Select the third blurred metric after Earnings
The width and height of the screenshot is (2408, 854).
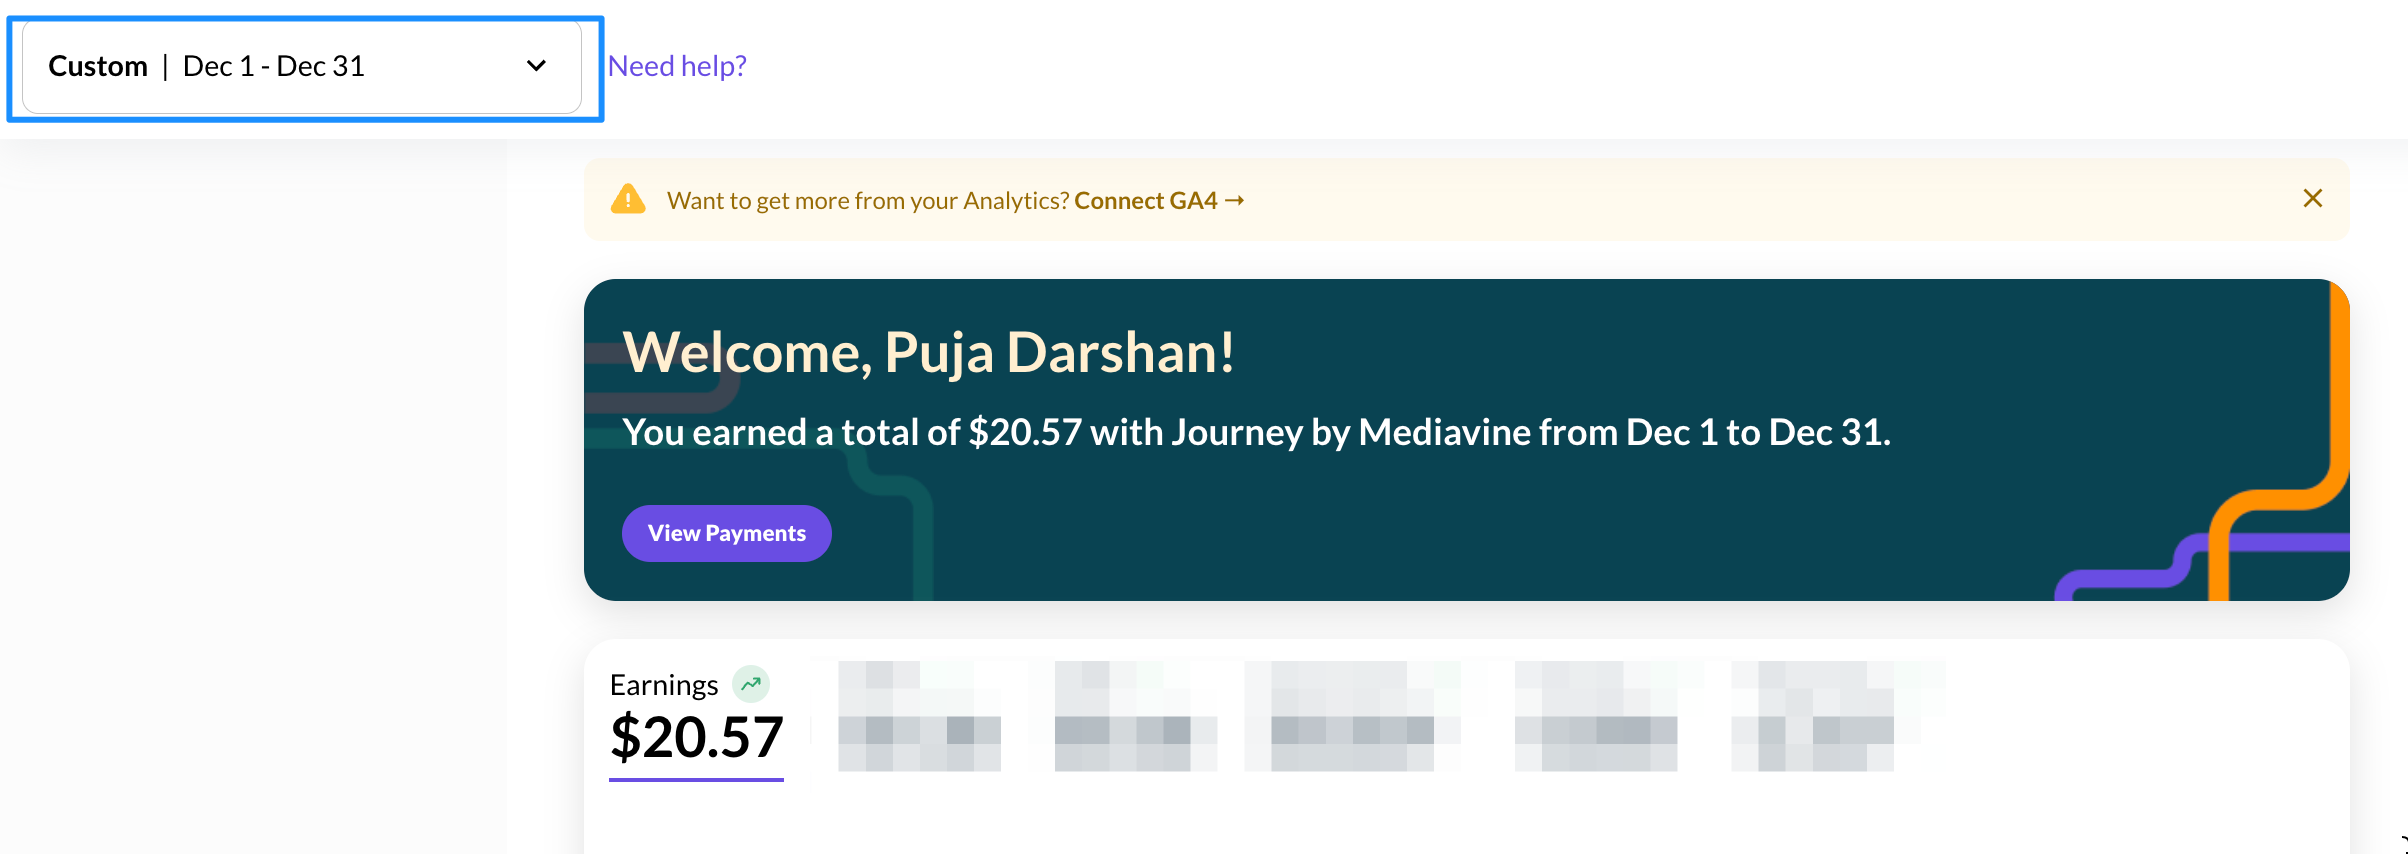[1352, 716]
